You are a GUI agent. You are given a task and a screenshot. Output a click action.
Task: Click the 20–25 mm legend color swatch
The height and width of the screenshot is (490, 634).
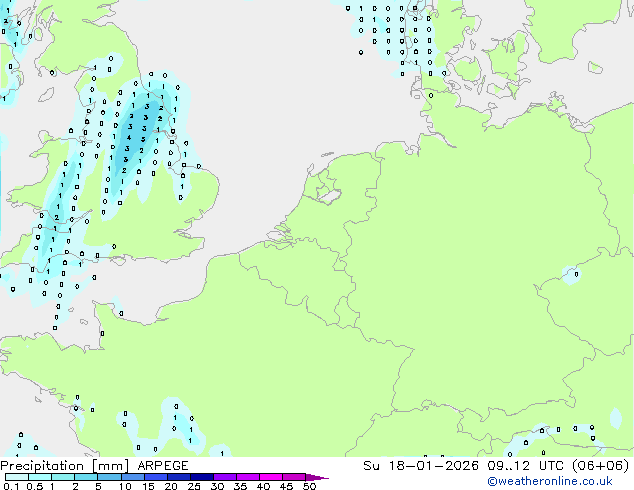tap(178, 477)
